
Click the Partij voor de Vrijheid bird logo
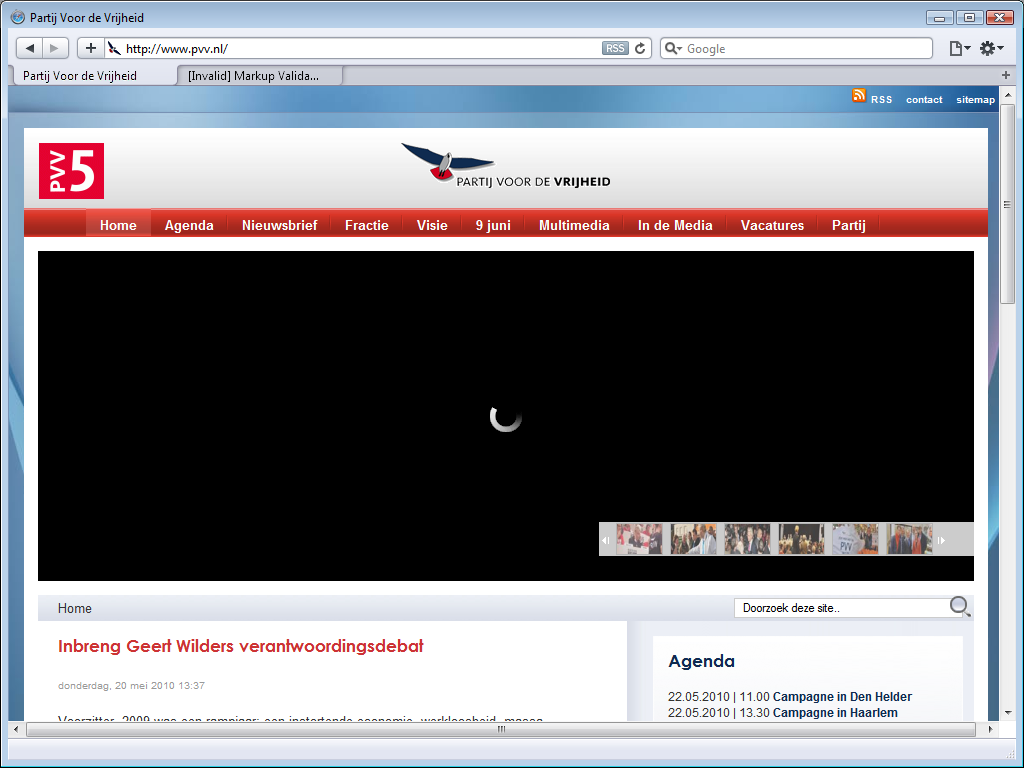point(506,165)
